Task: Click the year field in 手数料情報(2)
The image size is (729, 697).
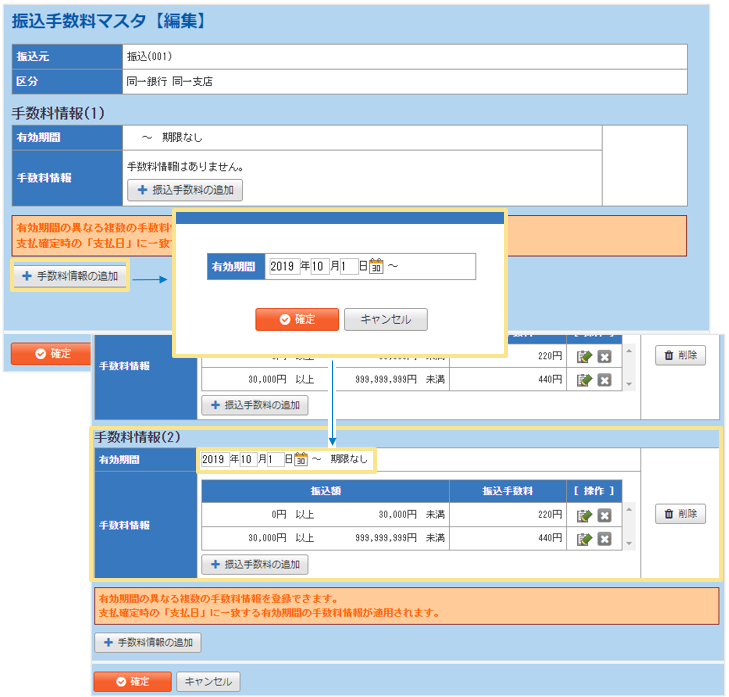Action: point(215,459)
